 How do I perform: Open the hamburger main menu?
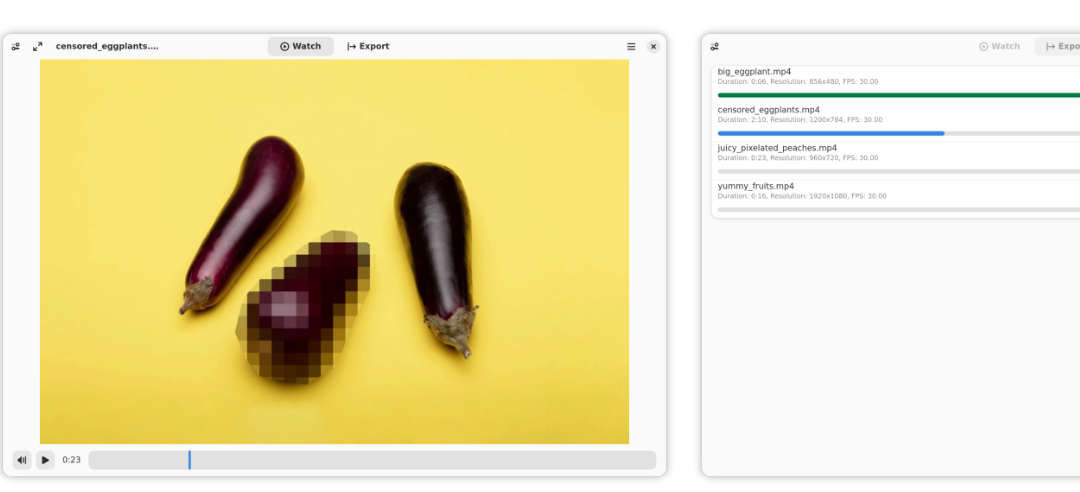pos(631,46)
